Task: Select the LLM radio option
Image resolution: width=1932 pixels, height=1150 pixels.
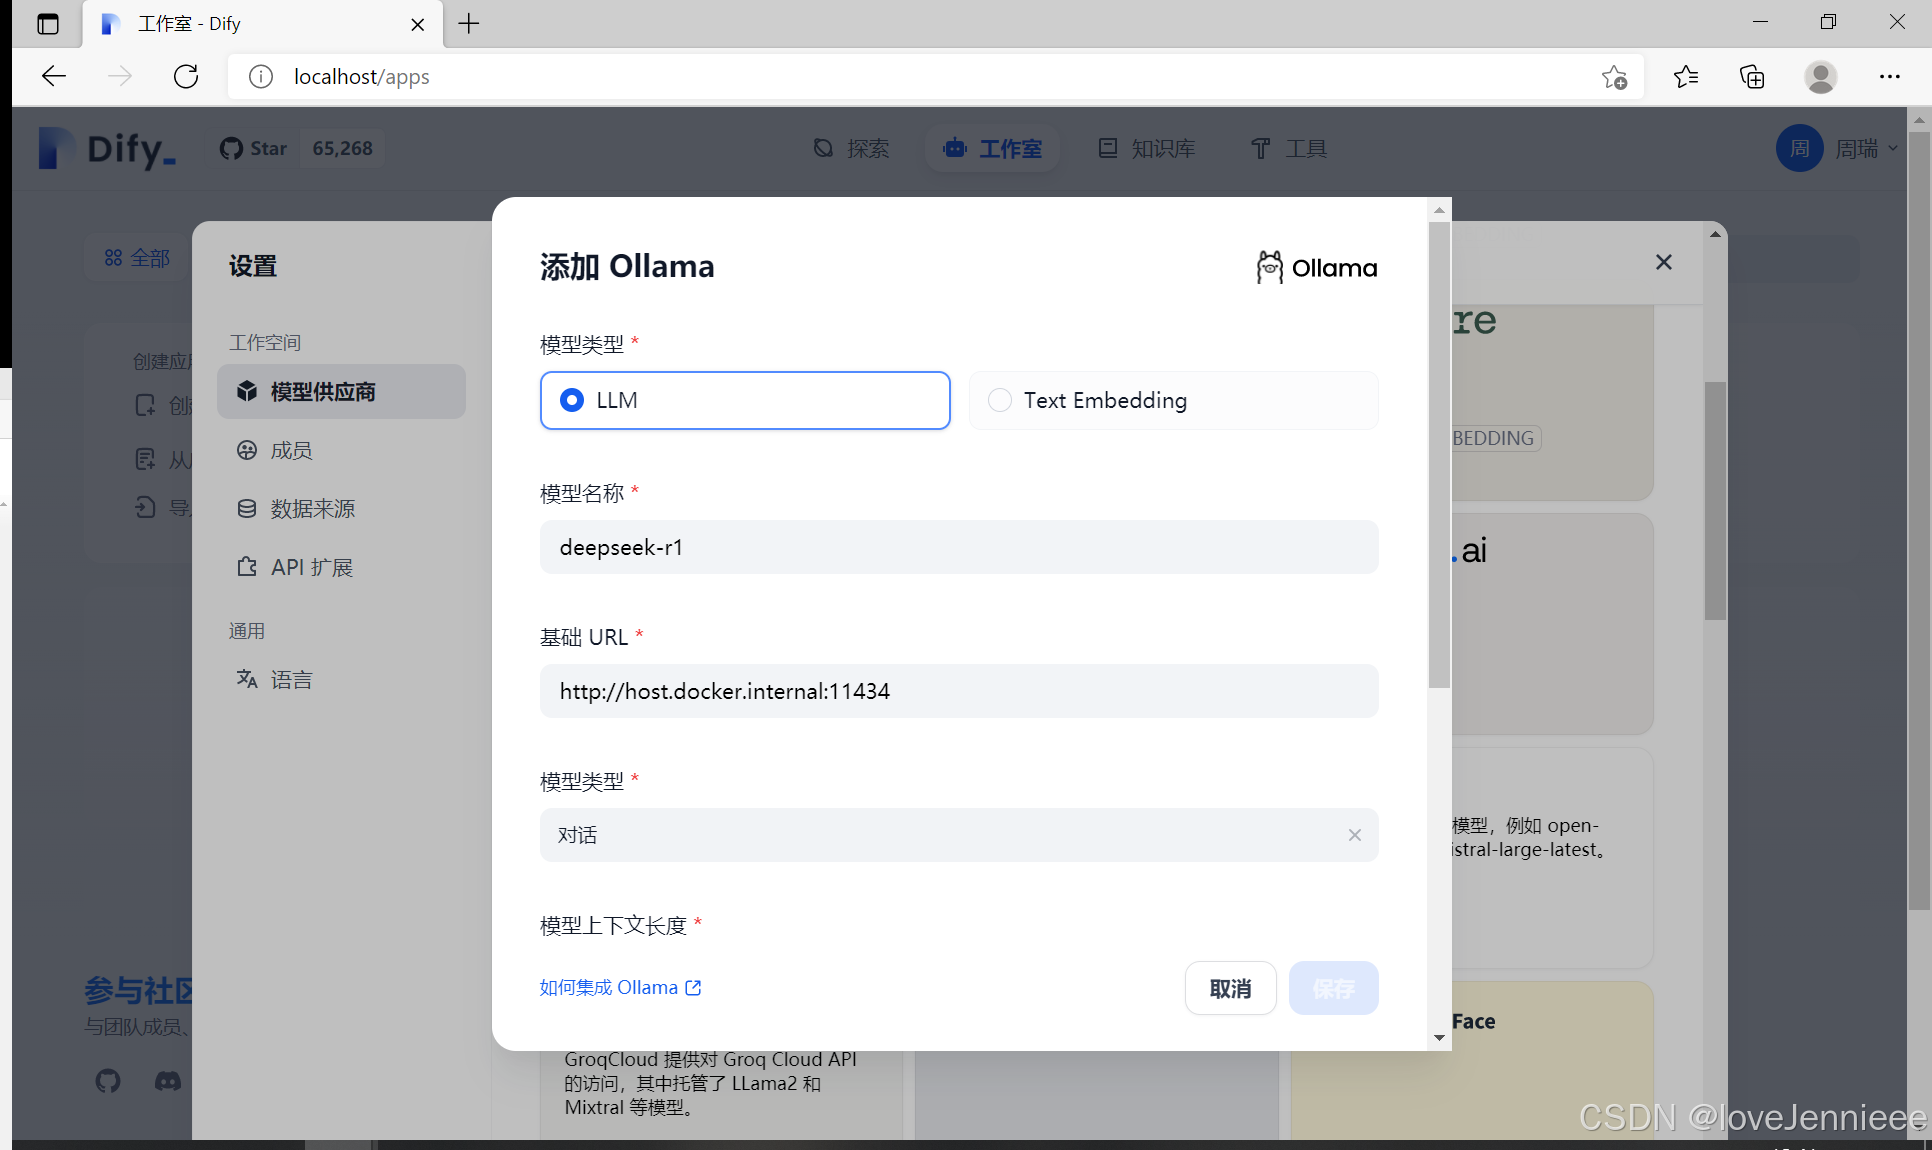Action: click(572, 400)
